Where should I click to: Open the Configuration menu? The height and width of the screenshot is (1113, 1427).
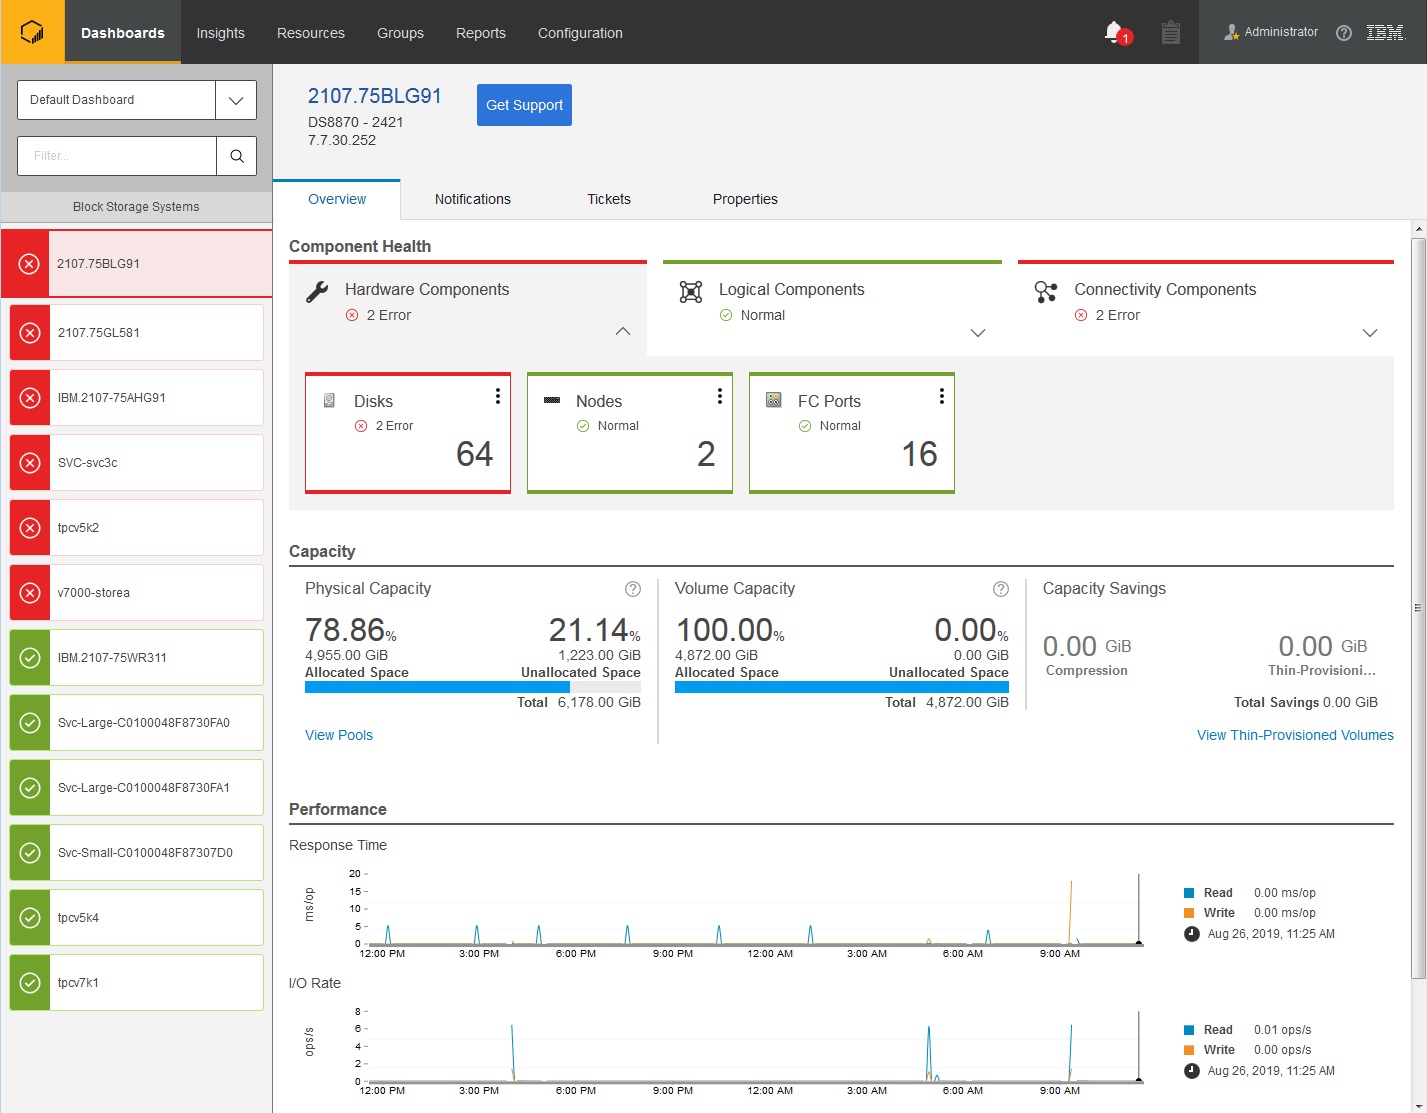tap(580, 33)
